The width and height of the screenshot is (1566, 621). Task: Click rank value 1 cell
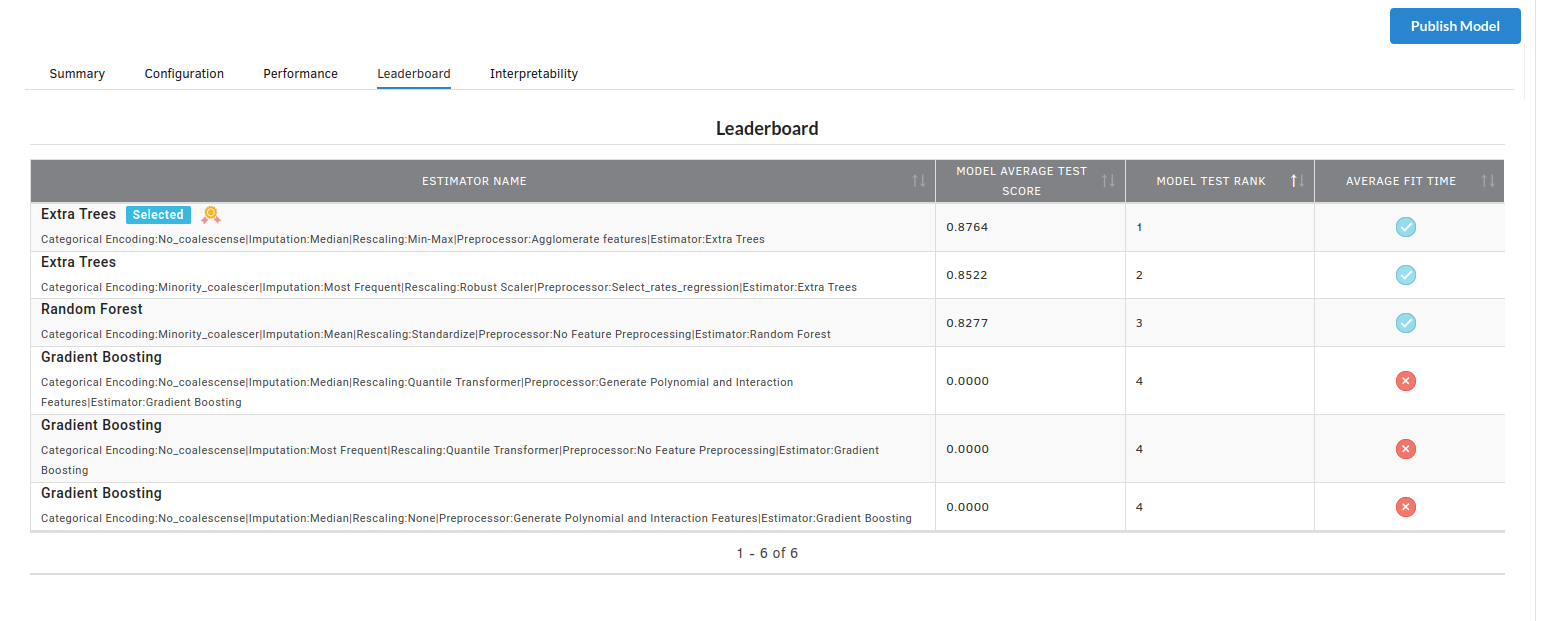click(x=1219, y=227)
